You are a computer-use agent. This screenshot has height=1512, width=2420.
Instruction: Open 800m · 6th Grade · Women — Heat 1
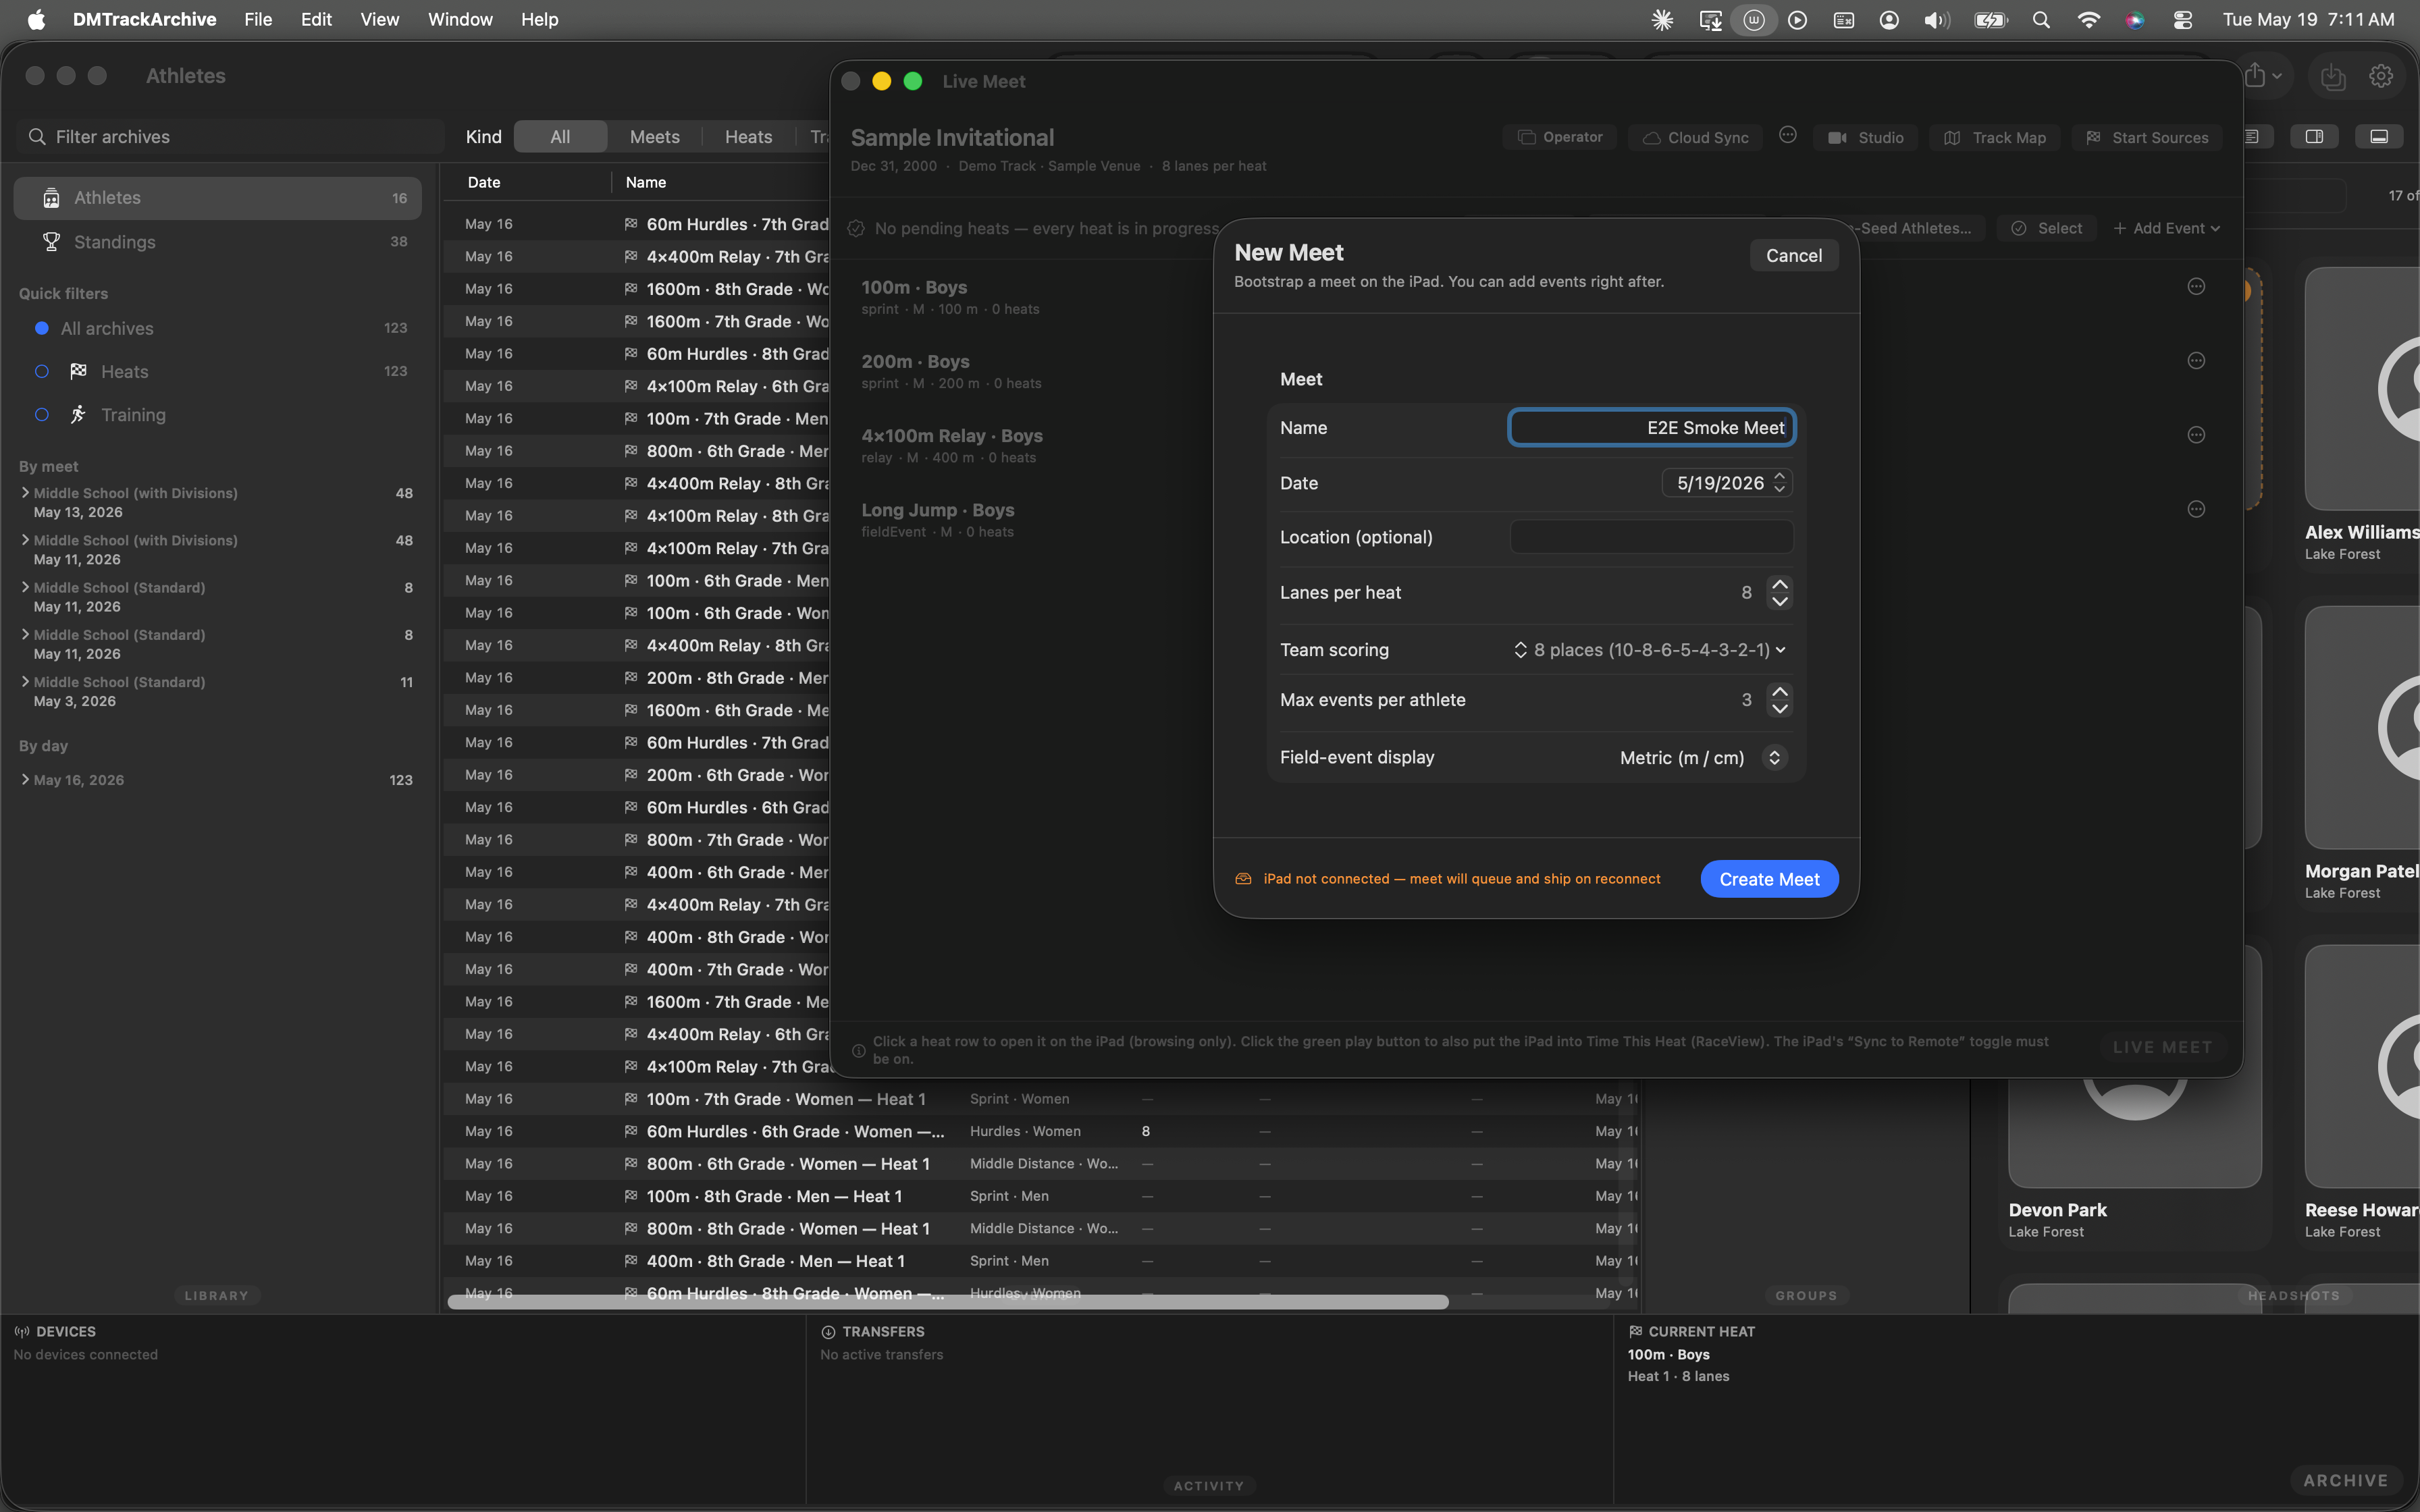coord(787,1164)
